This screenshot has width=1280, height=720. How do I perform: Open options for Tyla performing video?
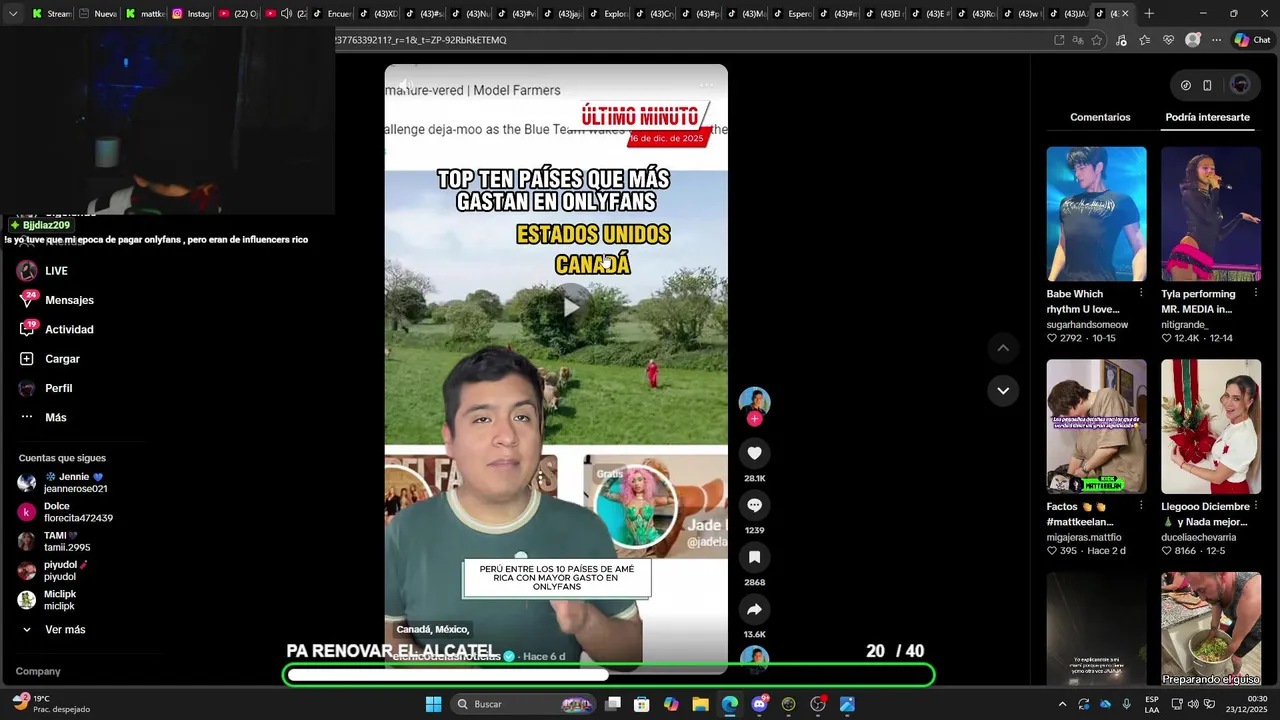(x=1256, y=293)
